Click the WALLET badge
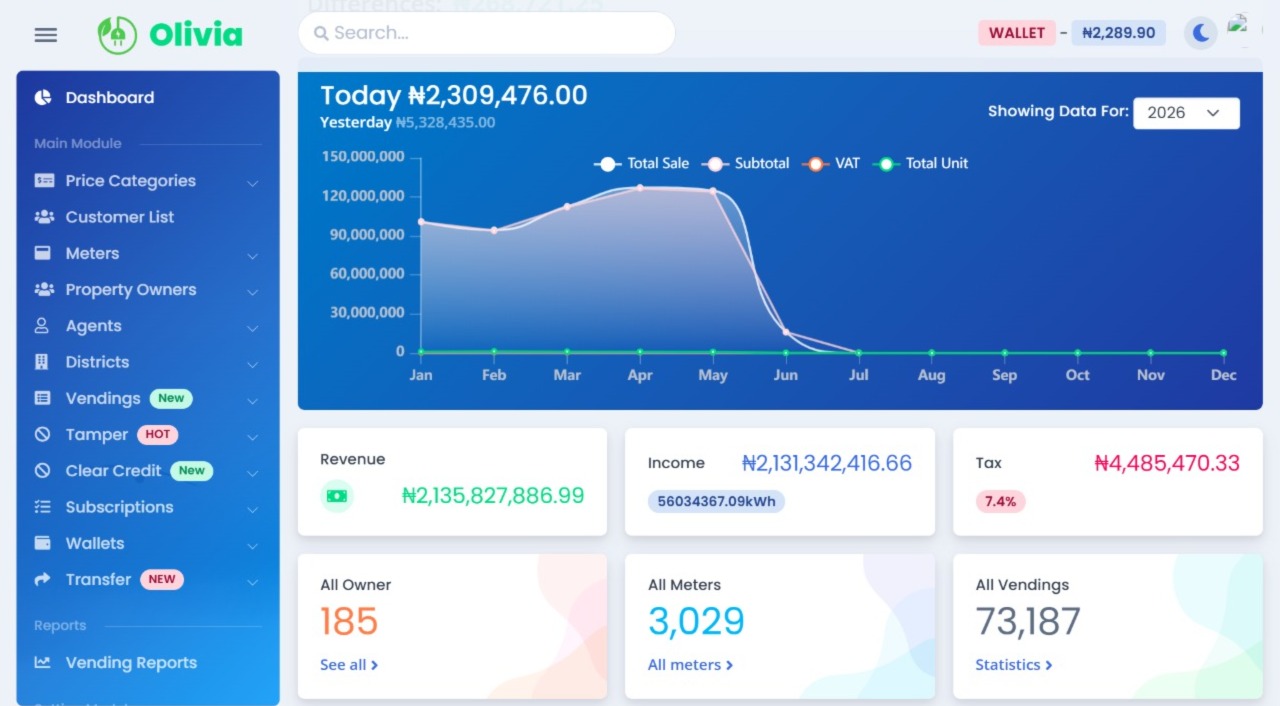This screenshot has width=1280, height=706. [x=1016, y=33]
